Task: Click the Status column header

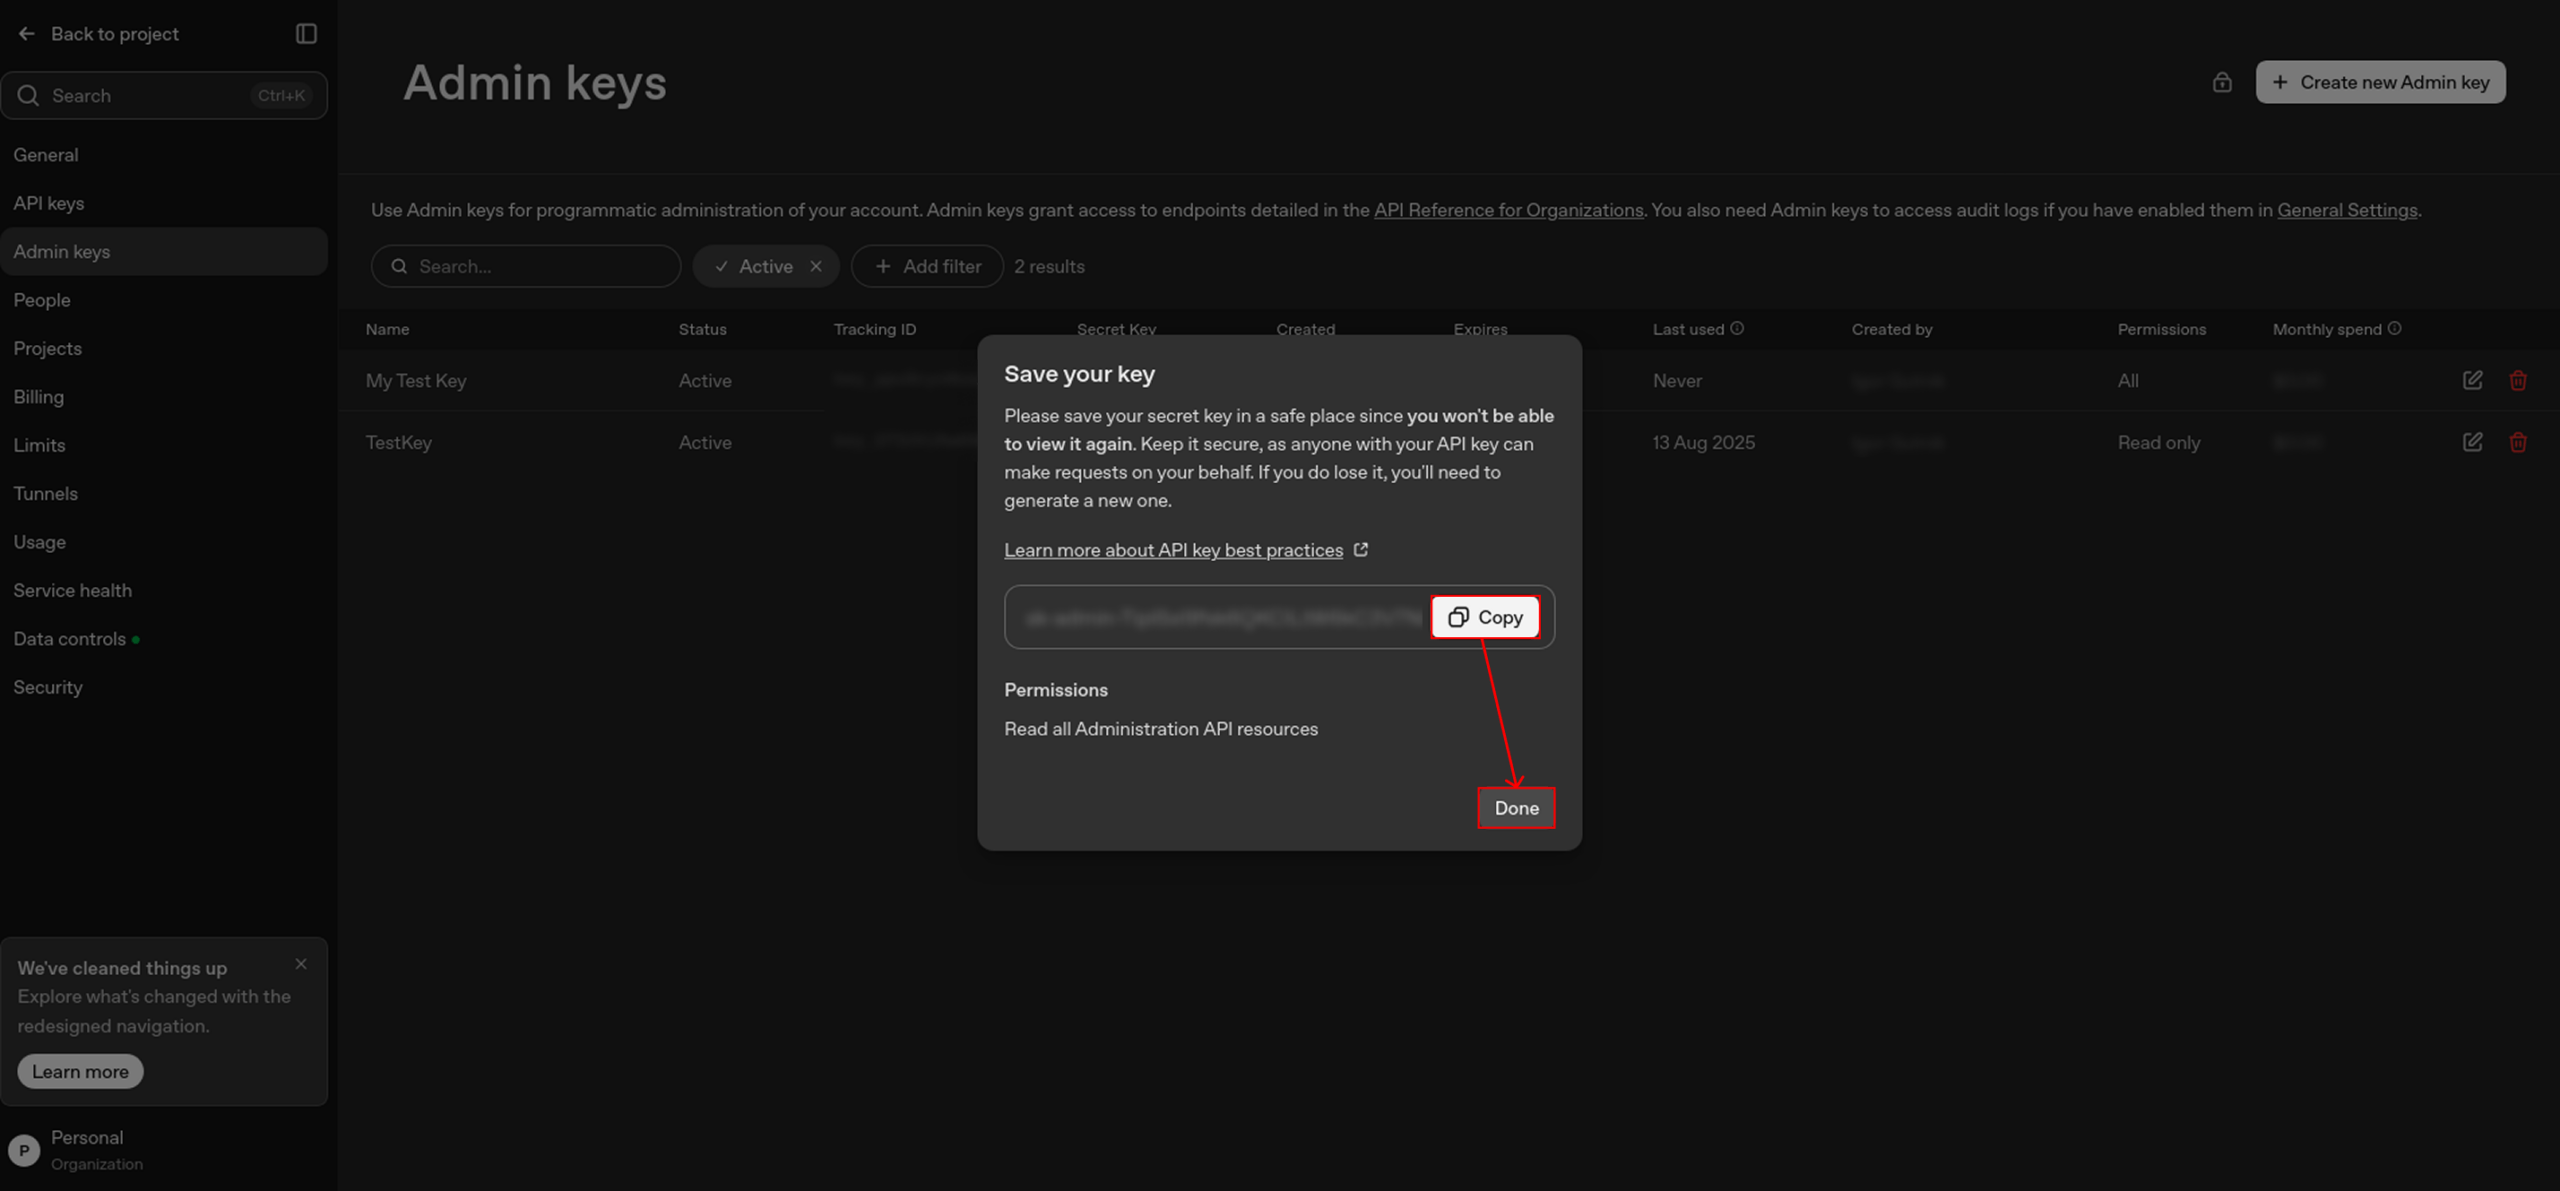Action: [x=702, y=330]
